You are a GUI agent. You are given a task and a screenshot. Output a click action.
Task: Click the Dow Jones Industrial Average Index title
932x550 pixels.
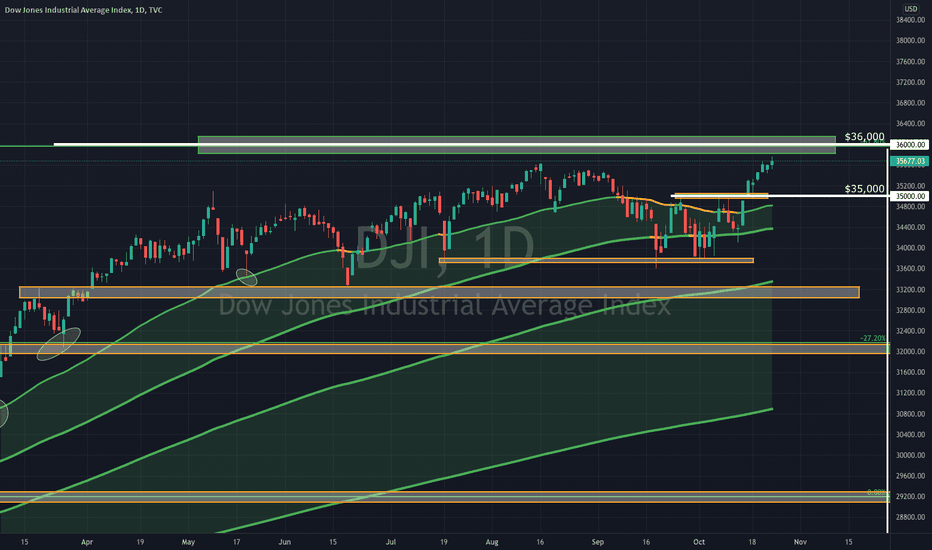(x=83, y=10)
